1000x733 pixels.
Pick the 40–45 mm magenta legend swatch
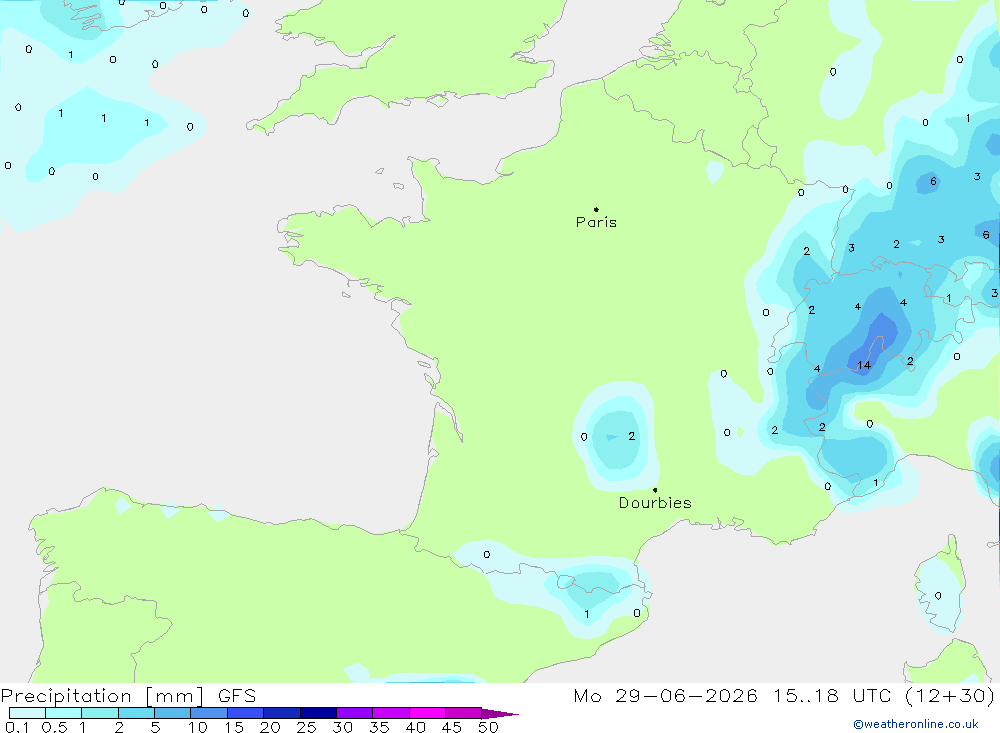click(427, 713)
